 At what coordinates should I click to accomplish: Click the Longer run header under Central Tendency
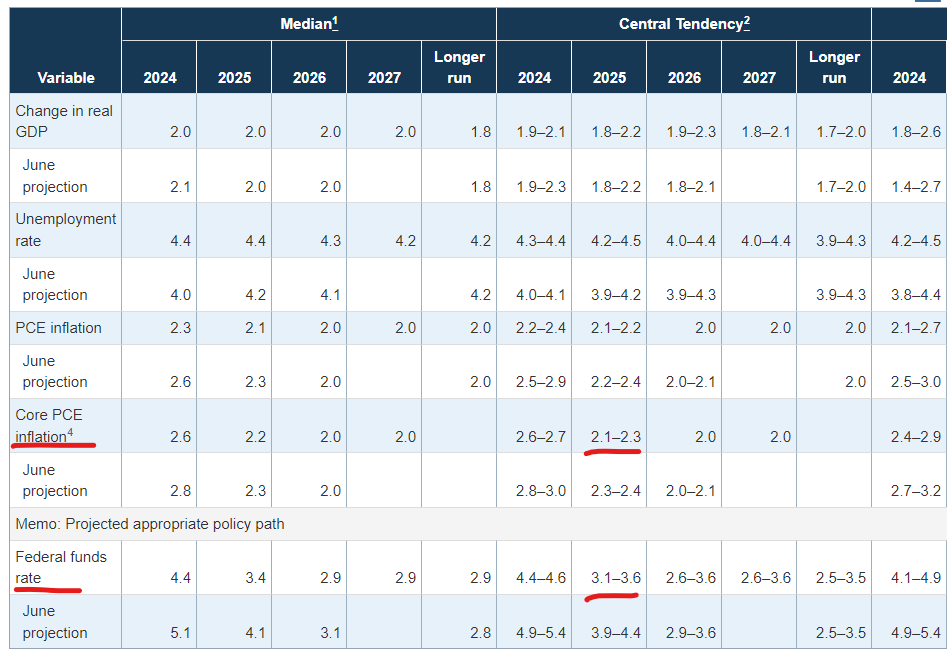834,67
